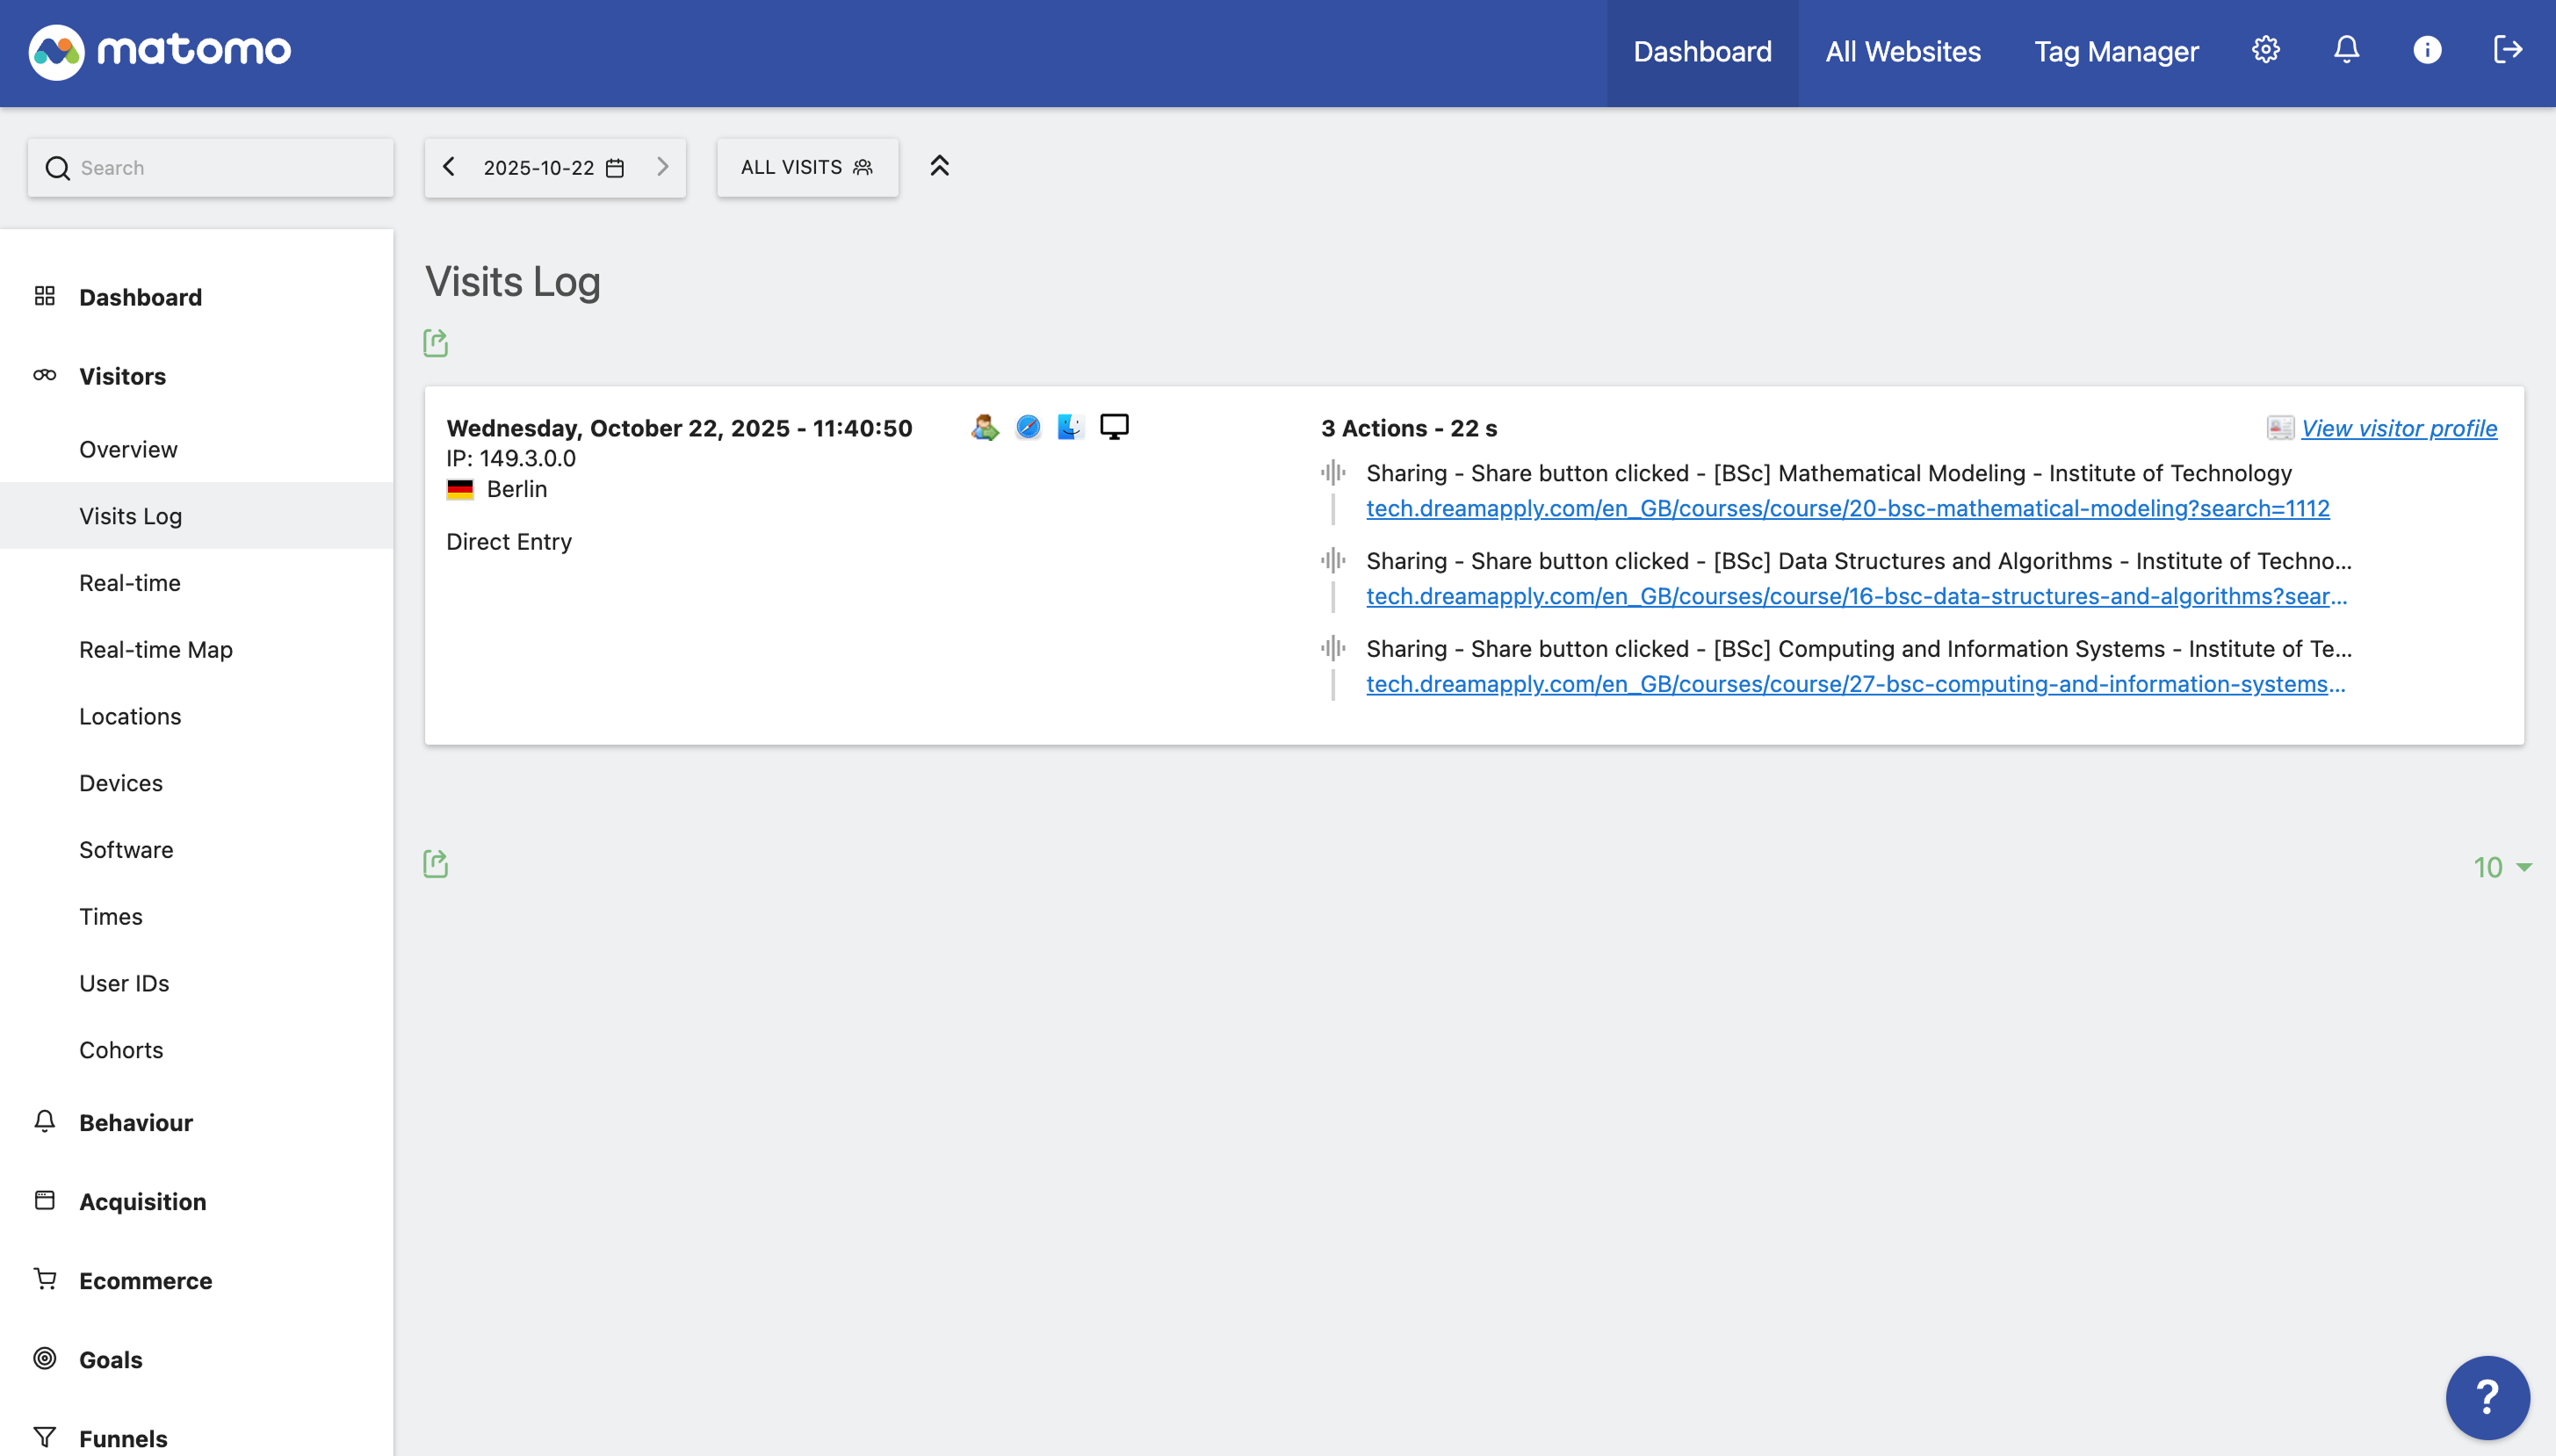Click the Safari browser icon
The width and height of the screenshot is (2556, 1456).
1027,427
